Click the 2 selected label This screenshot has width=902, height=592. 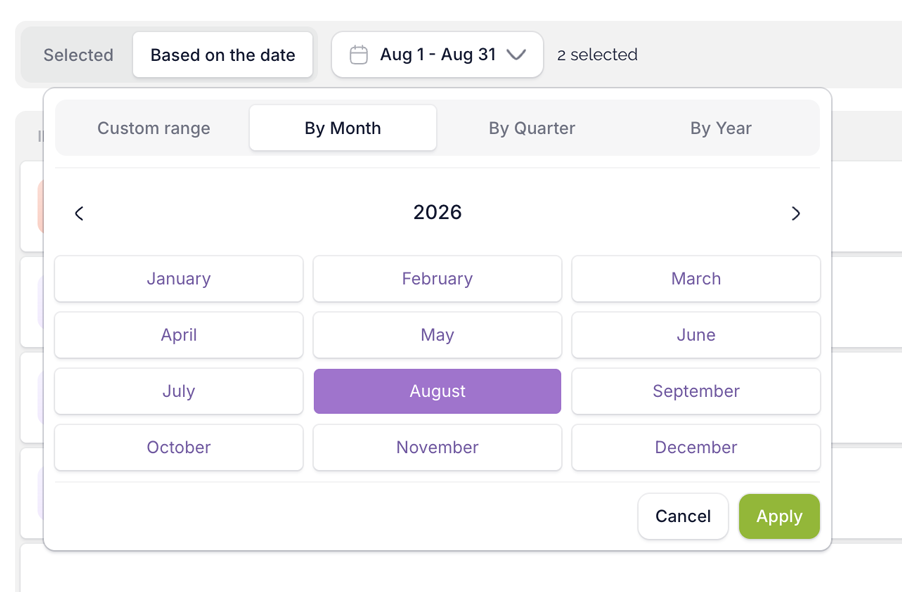pyautogui.click(x=597, y=55)
